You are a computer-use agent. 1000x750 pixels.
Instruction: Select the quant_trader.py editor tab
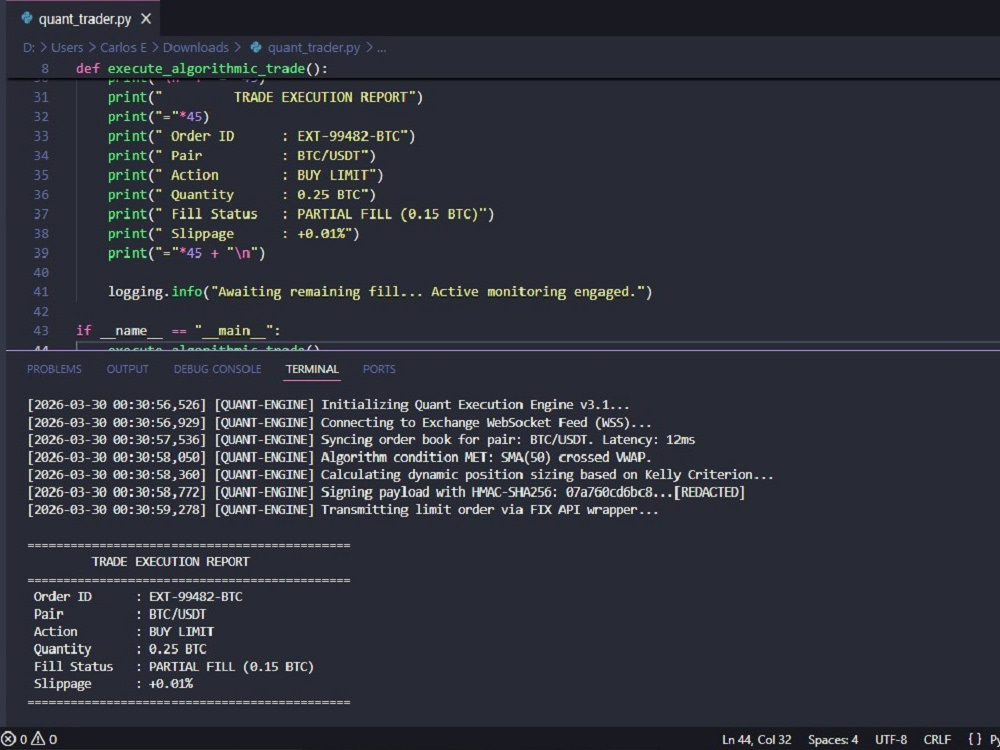tap(84, 18)
